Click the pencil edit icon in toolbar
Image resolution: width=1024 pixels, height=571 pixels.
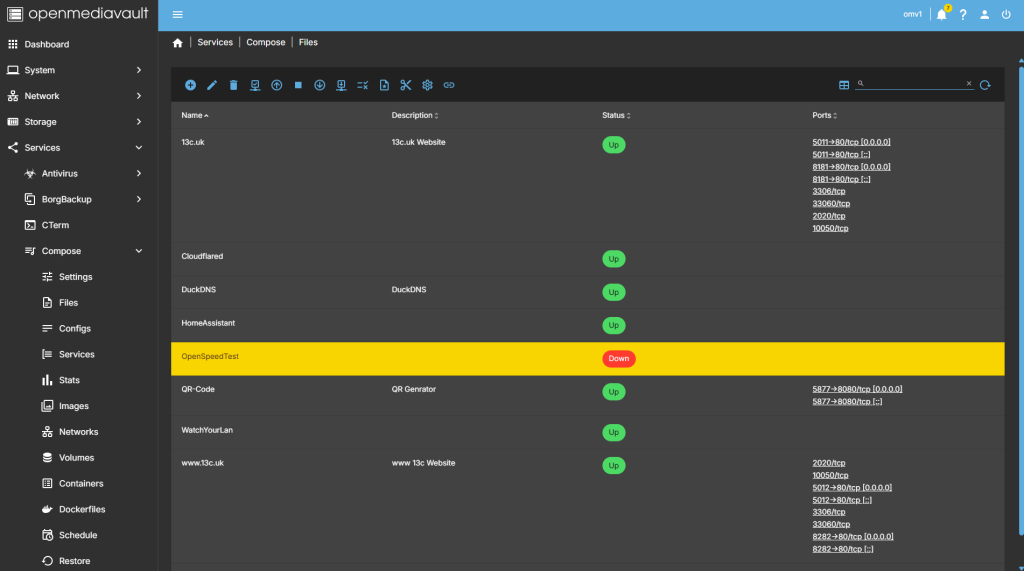pyautogui.click(x=212, y=85)
